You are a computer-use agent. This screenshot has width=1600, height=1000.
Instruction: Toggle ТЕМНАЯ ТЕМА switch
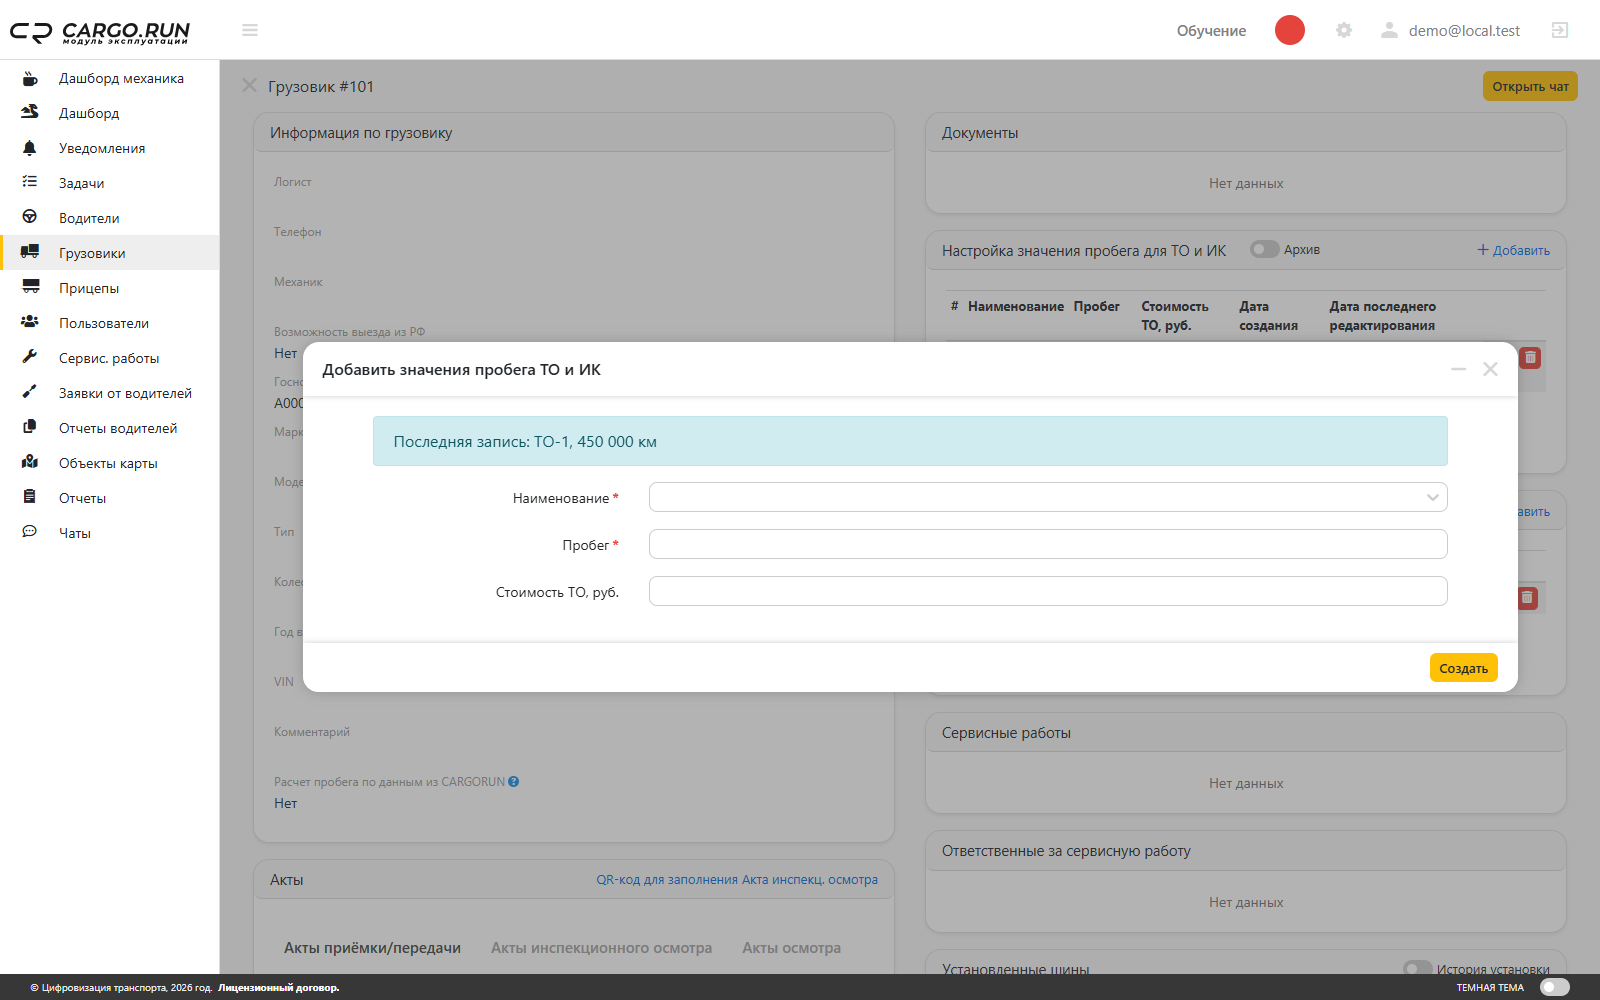[x=1555, y=987]
